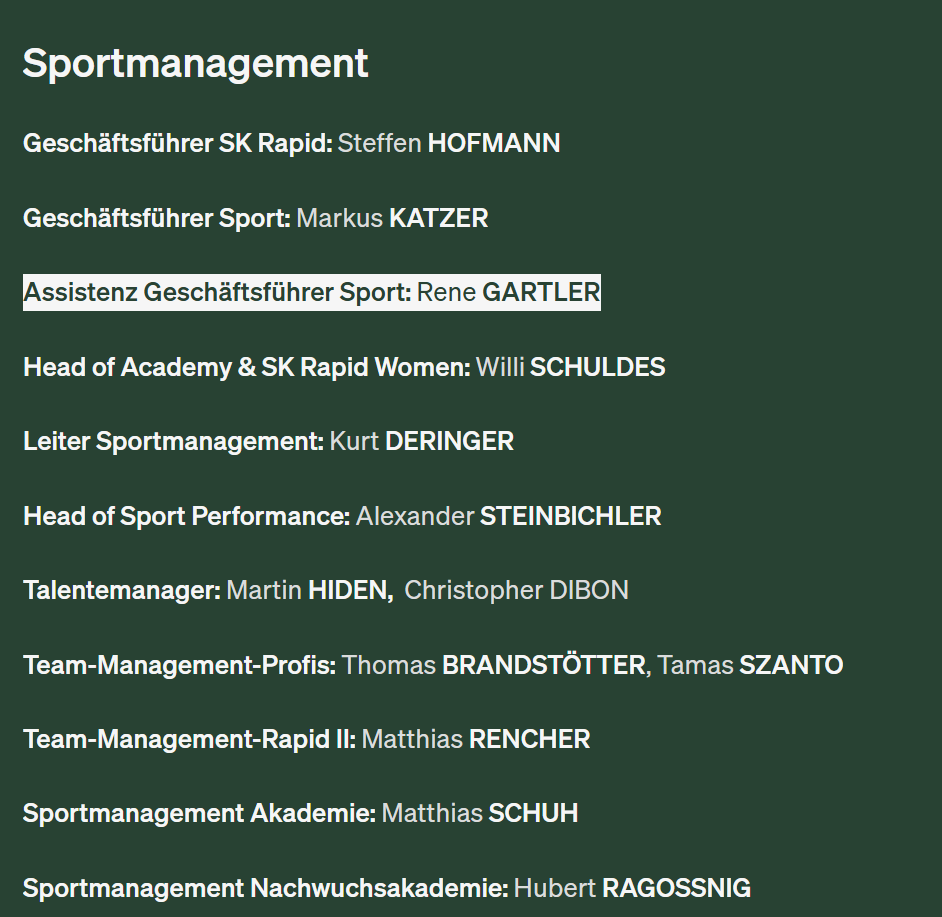The width and height of the screenshot is (942, 917).
Task: Click the "Sportmanagement Nachwuchsakademie:" label
Action: point(265,888)
